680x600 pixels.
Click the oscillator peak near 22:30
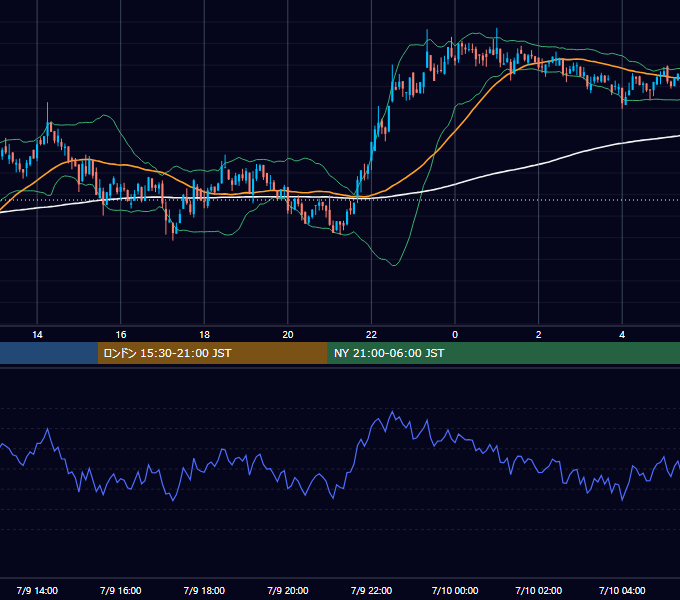(x=392, y=411)
